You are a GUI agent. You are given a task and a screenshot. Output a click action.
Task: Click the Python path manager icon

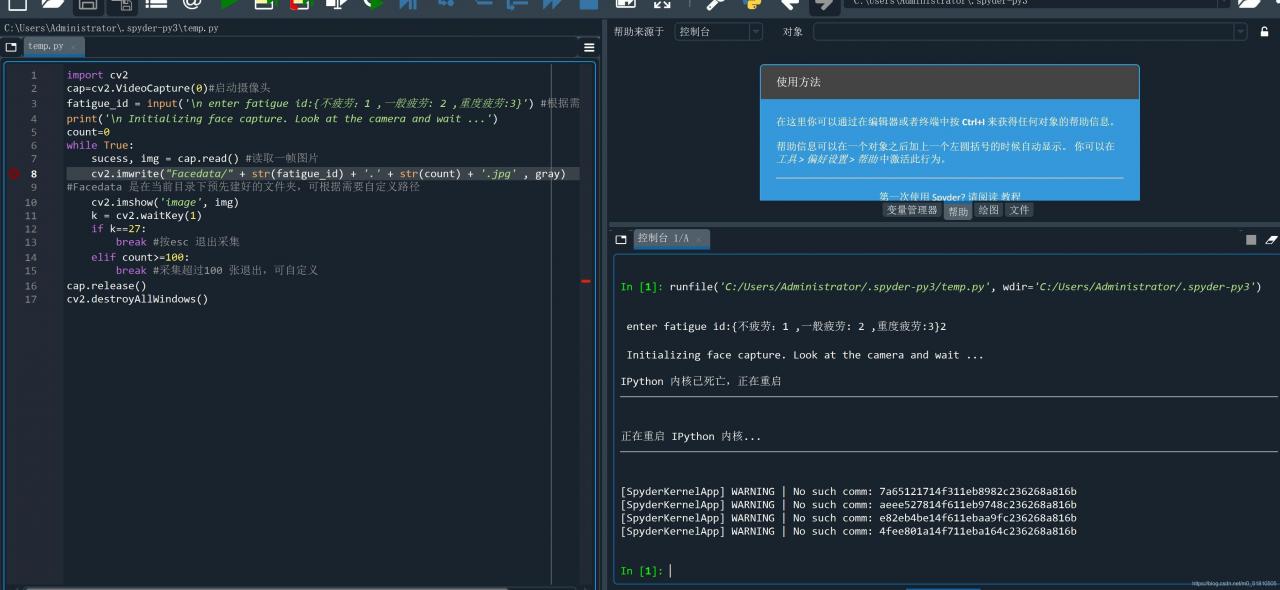pyautogui.click(x=753, y=4)
